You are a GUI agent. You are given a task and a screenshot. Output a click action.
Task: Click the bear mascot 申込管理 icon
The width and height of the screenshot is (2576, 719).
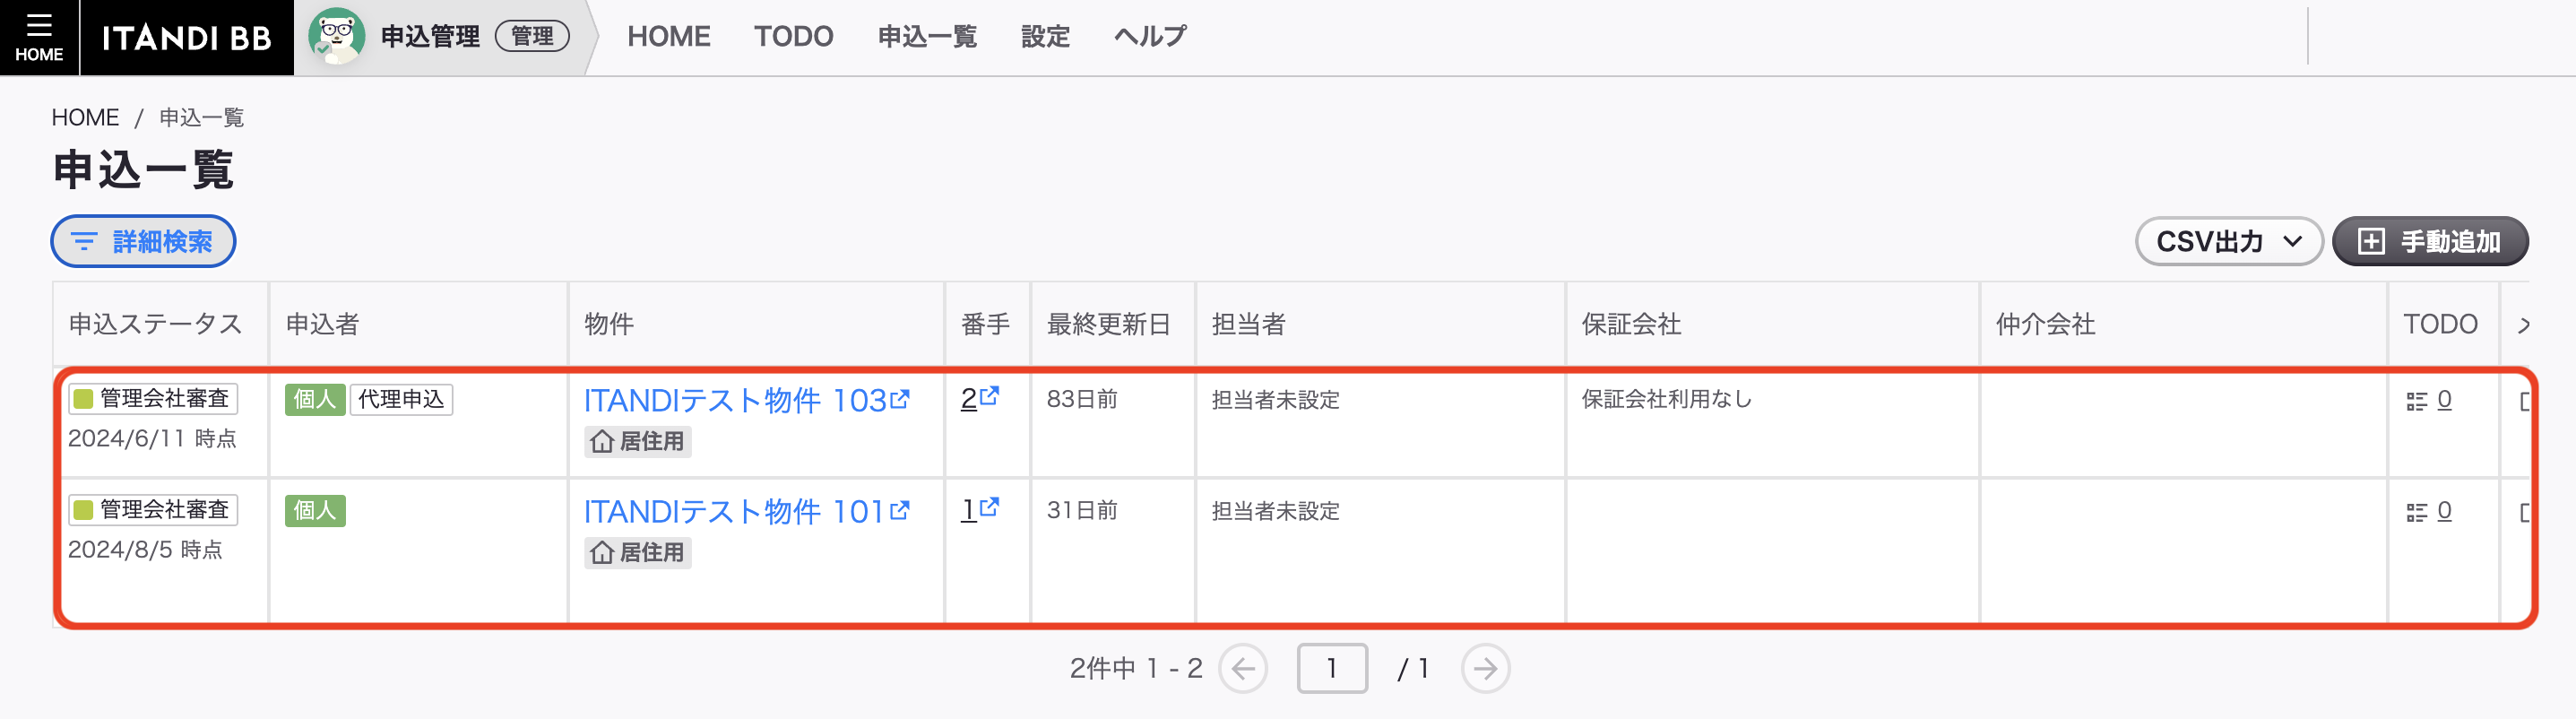point(336,36)
